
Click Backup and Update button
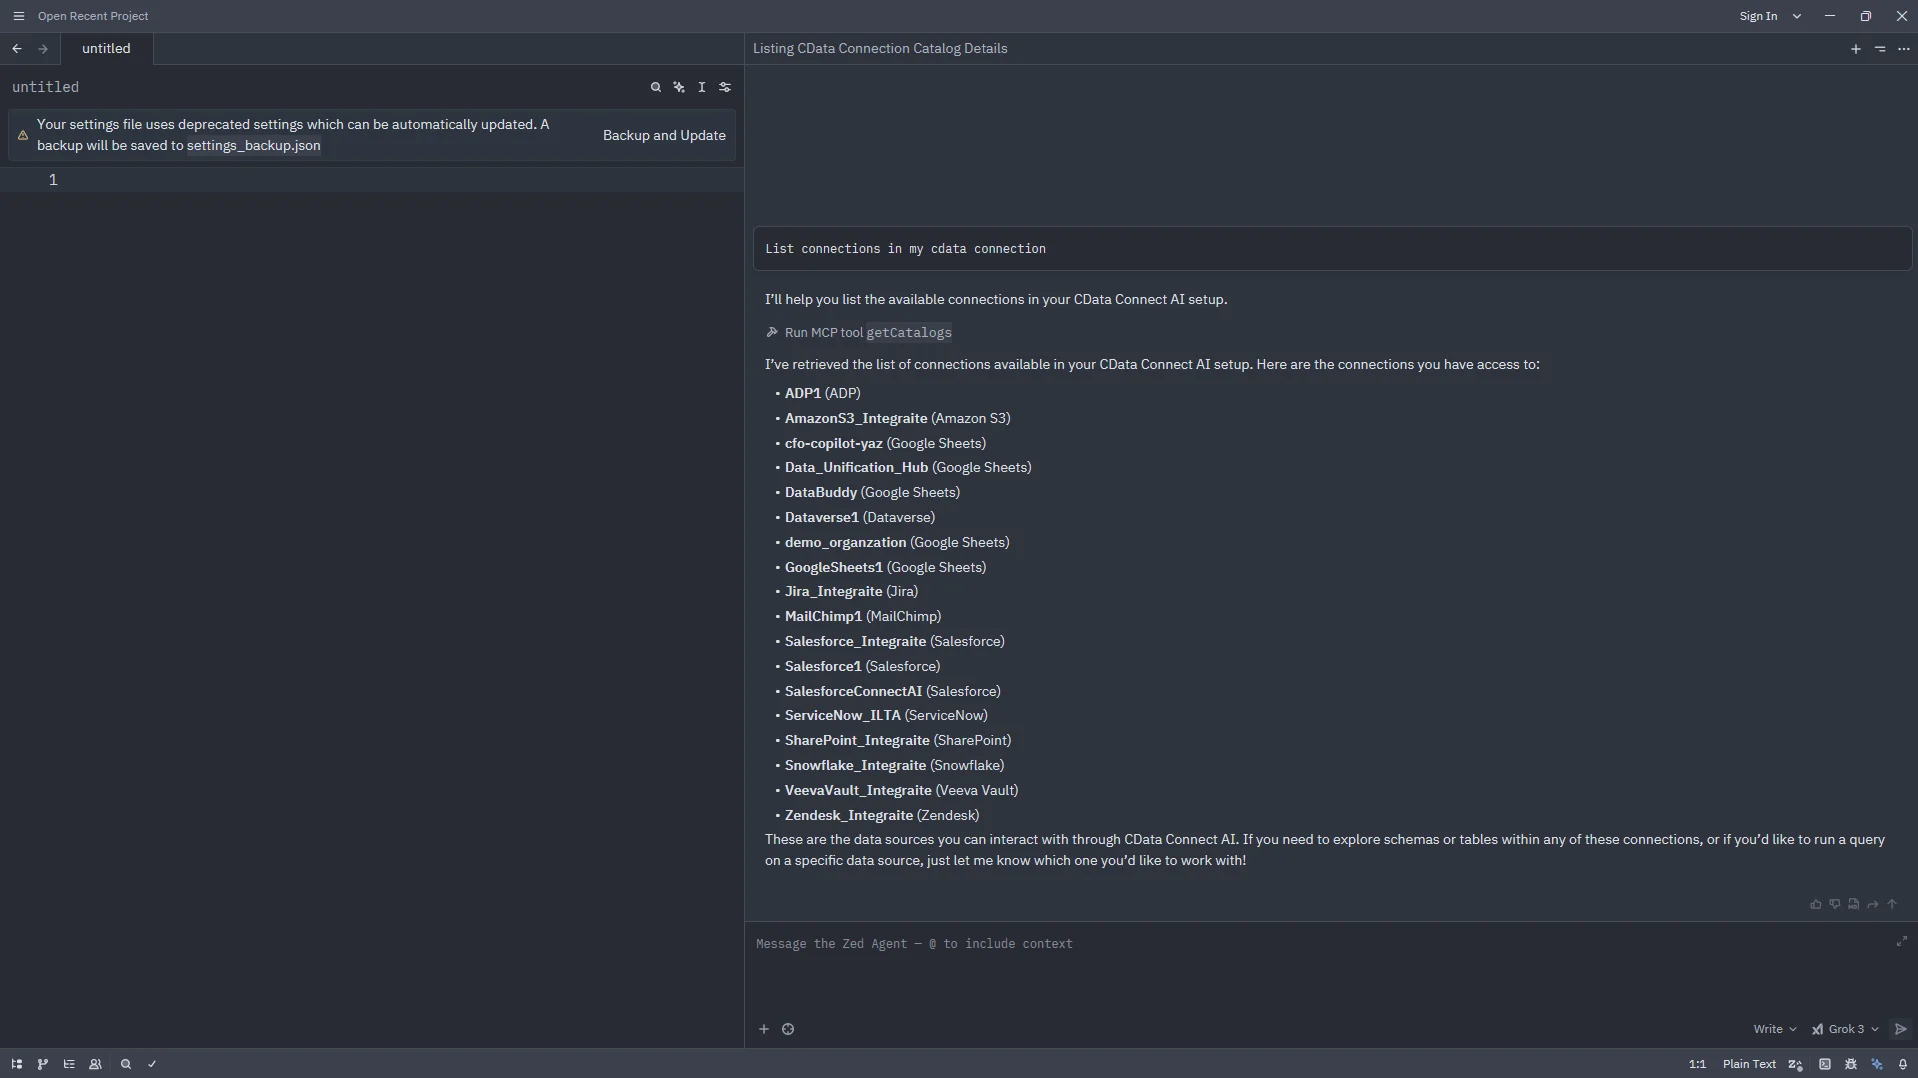(664, 135)
